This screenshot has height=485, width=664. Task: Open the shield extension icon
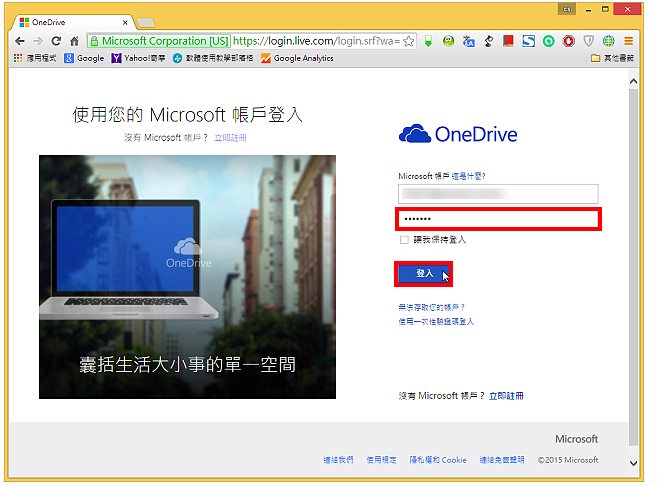(x=589, y=41)
